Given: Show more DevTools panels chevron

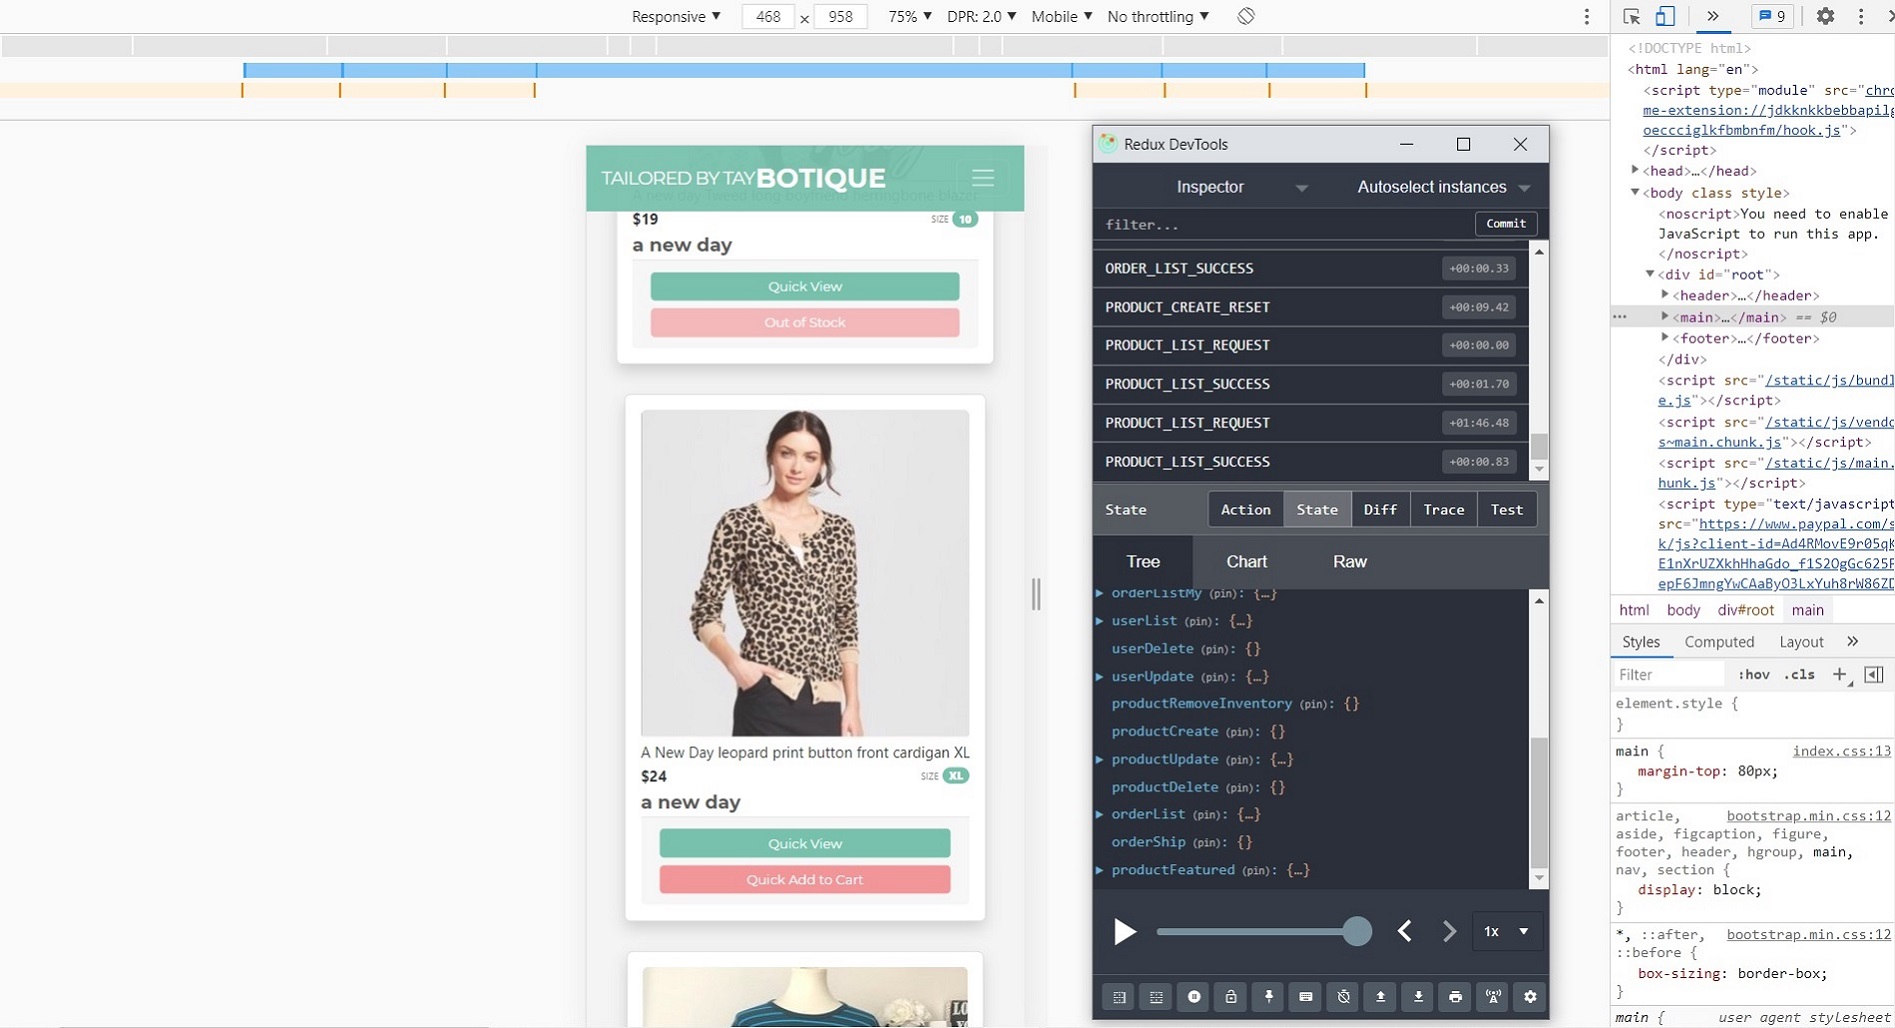Looking at the screenshot, I should [1713, 16].
